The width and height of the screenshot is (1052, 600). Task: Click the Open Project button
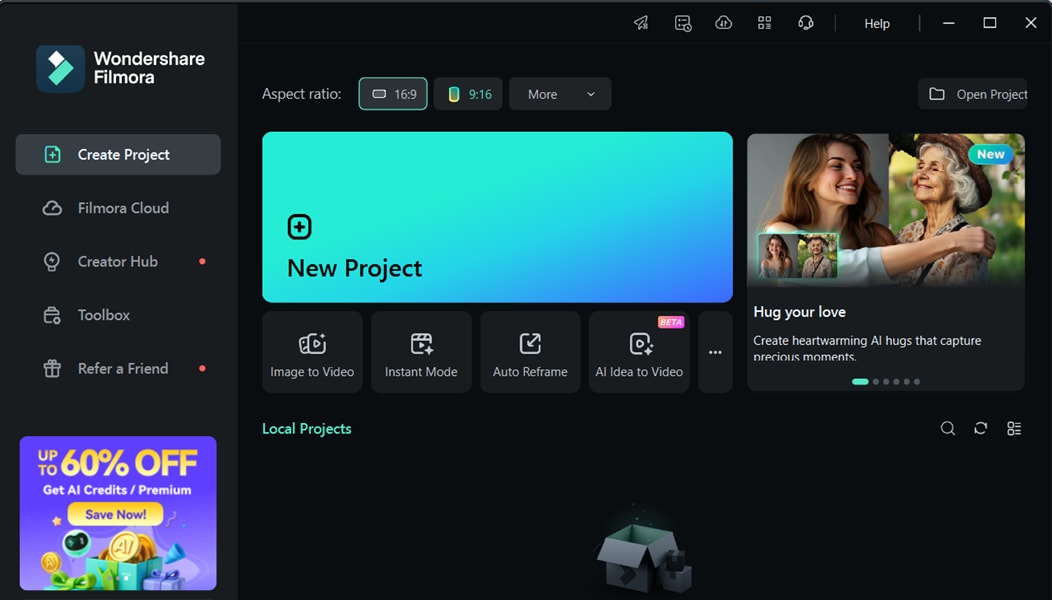tap(972, 94)
